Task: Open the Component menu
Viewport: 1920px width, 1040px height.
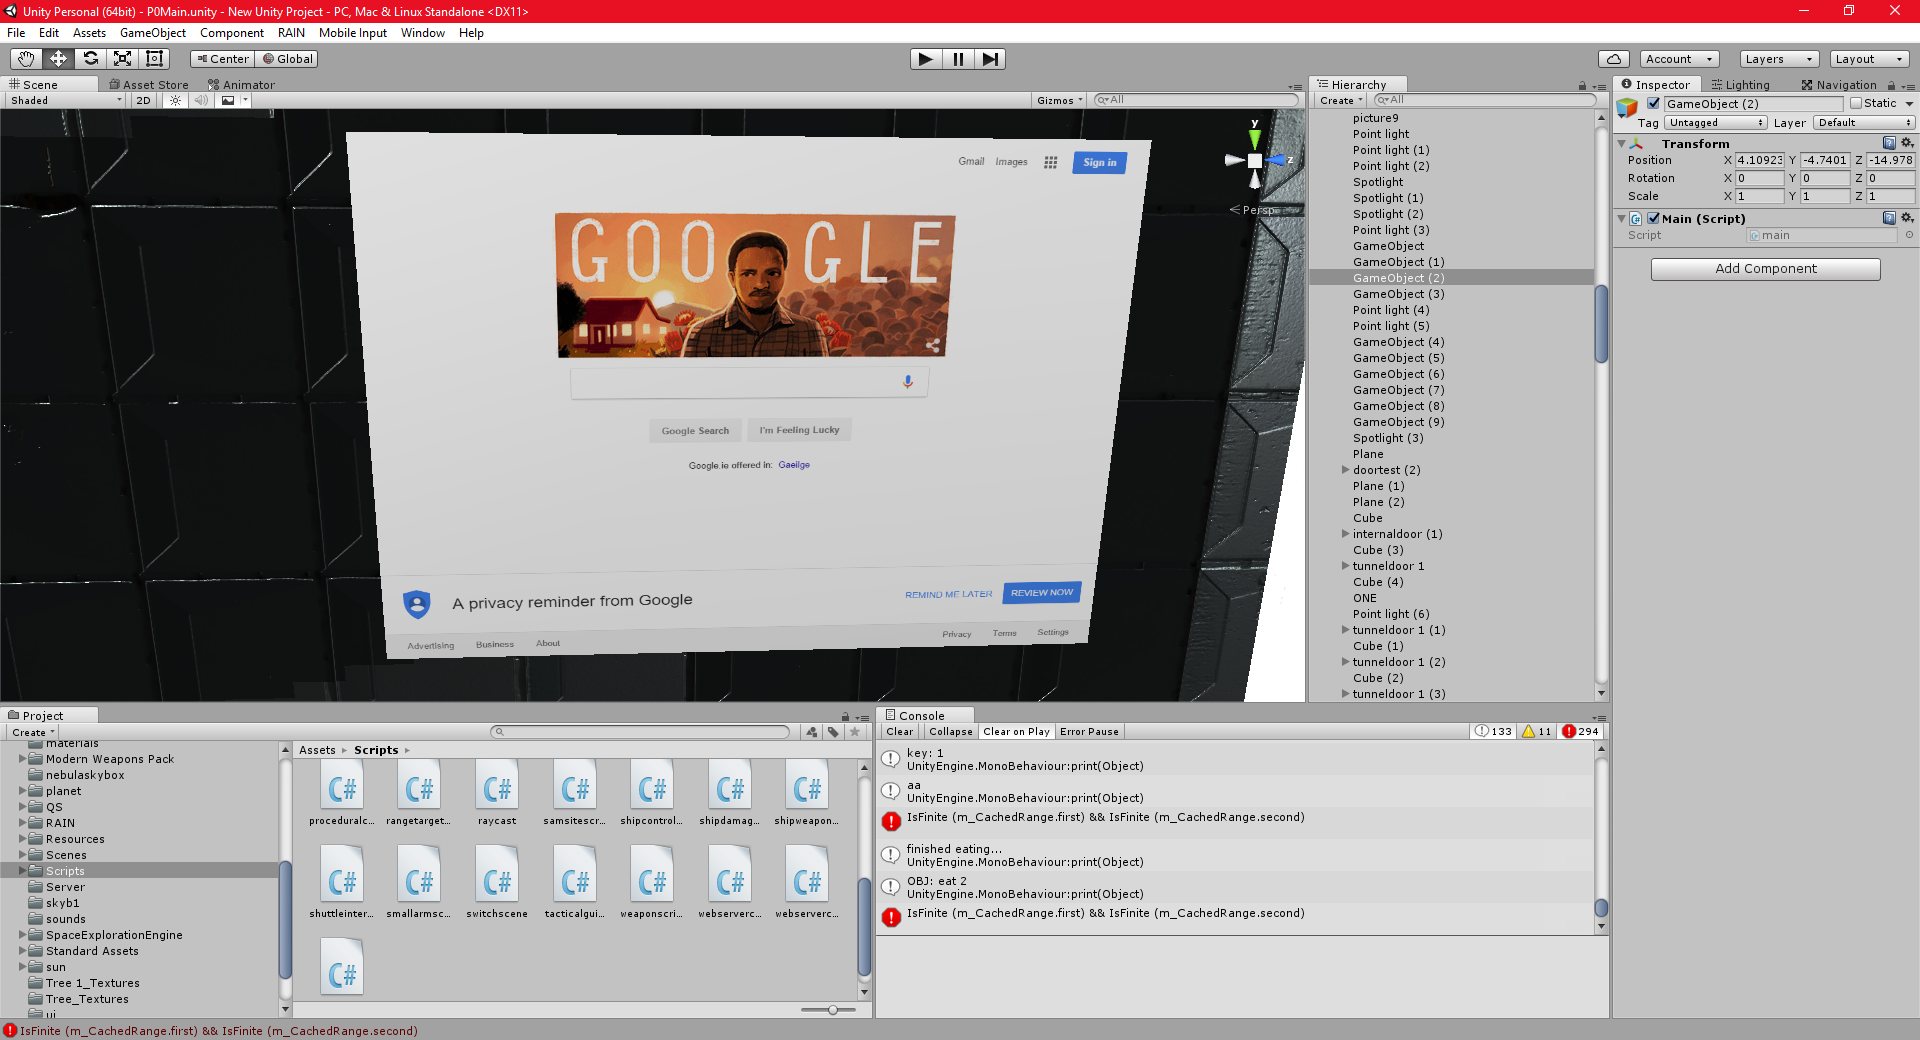Action: (x=232, y=33)
